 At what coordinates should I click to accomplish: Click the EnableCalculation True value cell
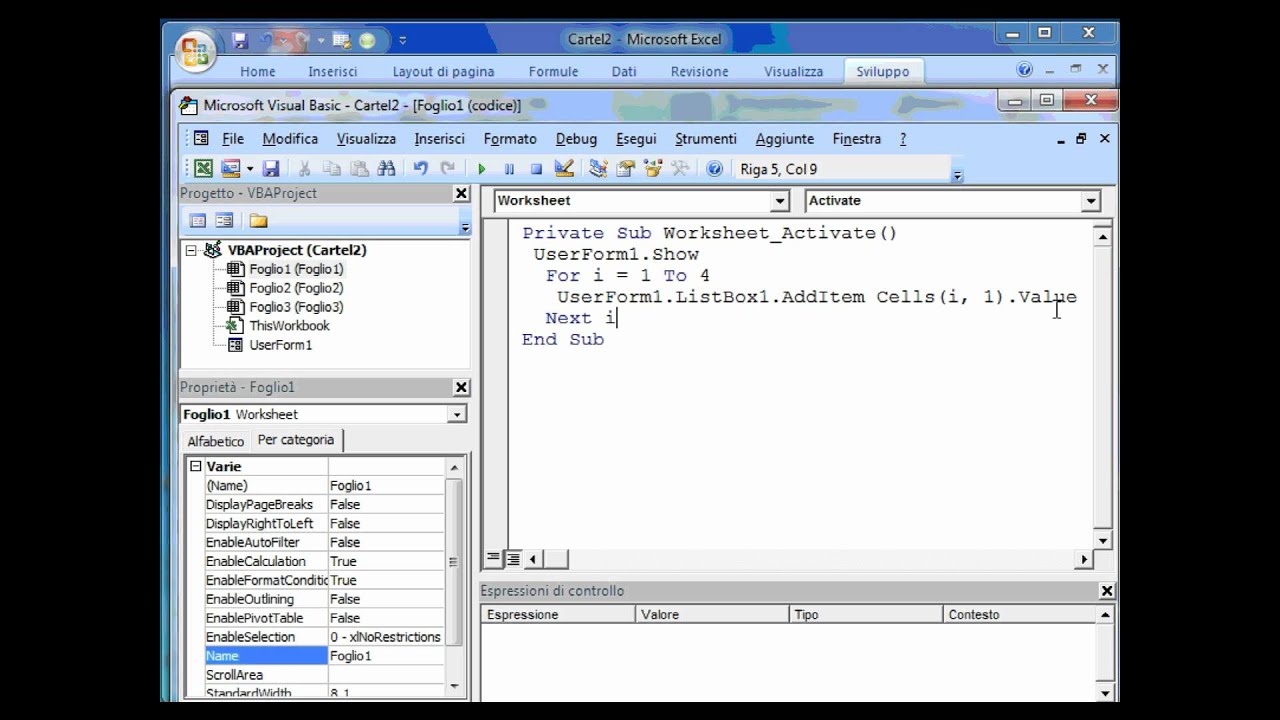pos(386,561)
